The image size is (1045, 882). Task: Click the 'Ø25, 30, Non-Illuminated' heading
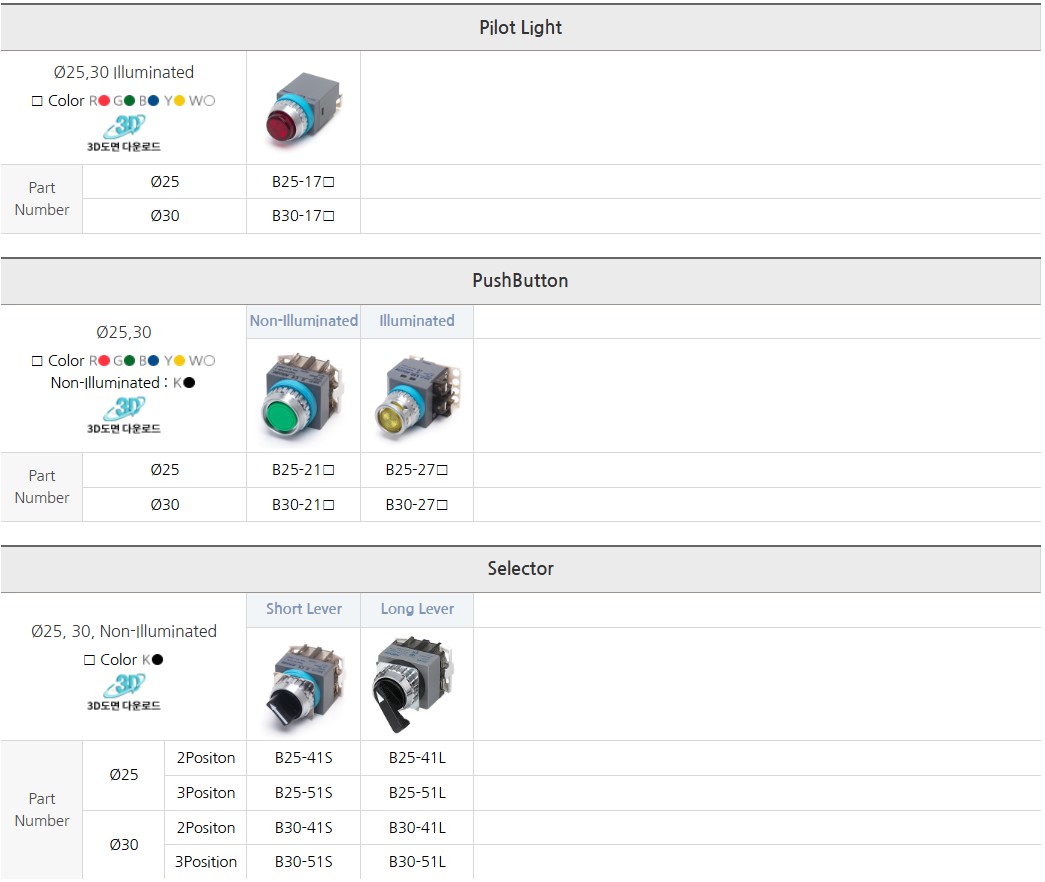tap(124, 631)
